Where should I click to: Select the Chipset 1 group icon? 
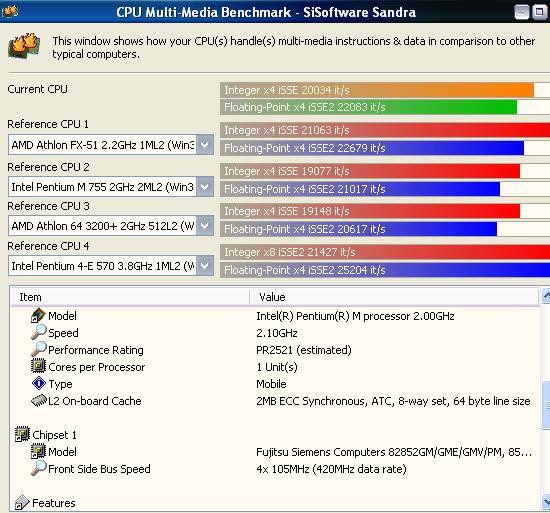pos(22,434)
